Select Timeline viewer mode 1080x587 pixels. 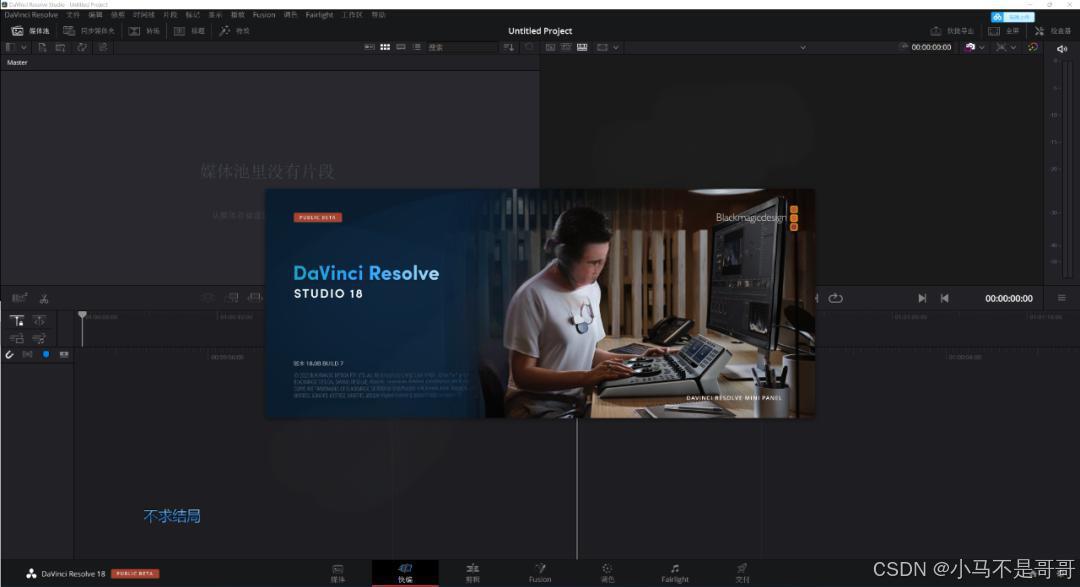pyautogui.click(x=582, y=48)
